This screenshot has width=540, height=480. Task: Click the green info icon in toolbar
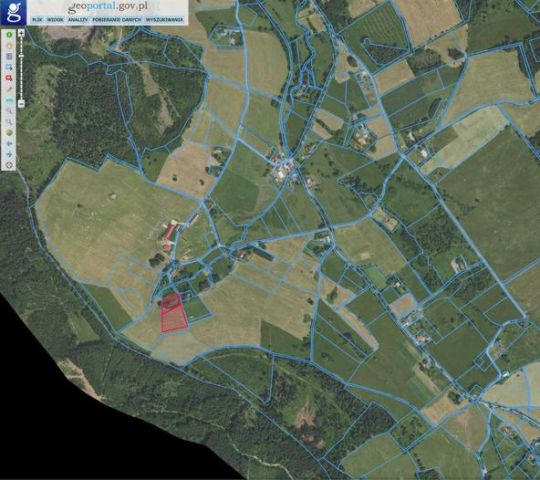9,35
